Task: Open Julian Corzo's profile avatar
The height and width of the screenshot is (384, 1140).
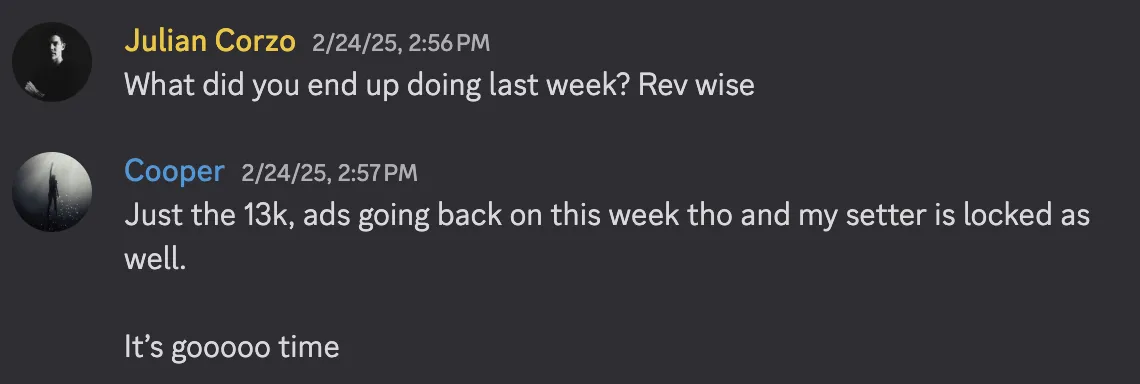Action: (x=52, y=62)
